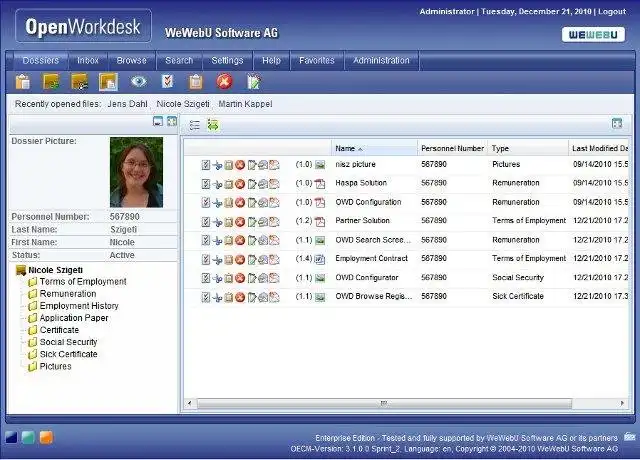Click PDF file icon beside Haspa Solution
The height and width of the screenshot is (460, 640).
click(320, 184)
